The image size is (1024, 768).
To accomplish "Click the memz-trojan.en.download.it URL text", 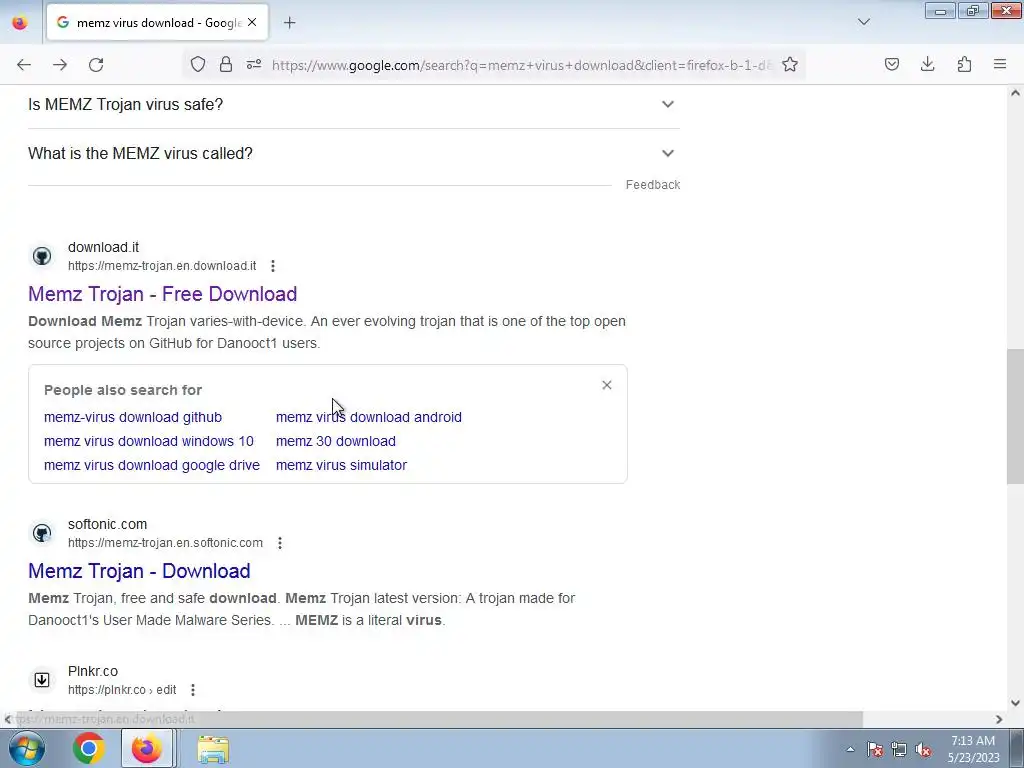I will tap(162, 266).
